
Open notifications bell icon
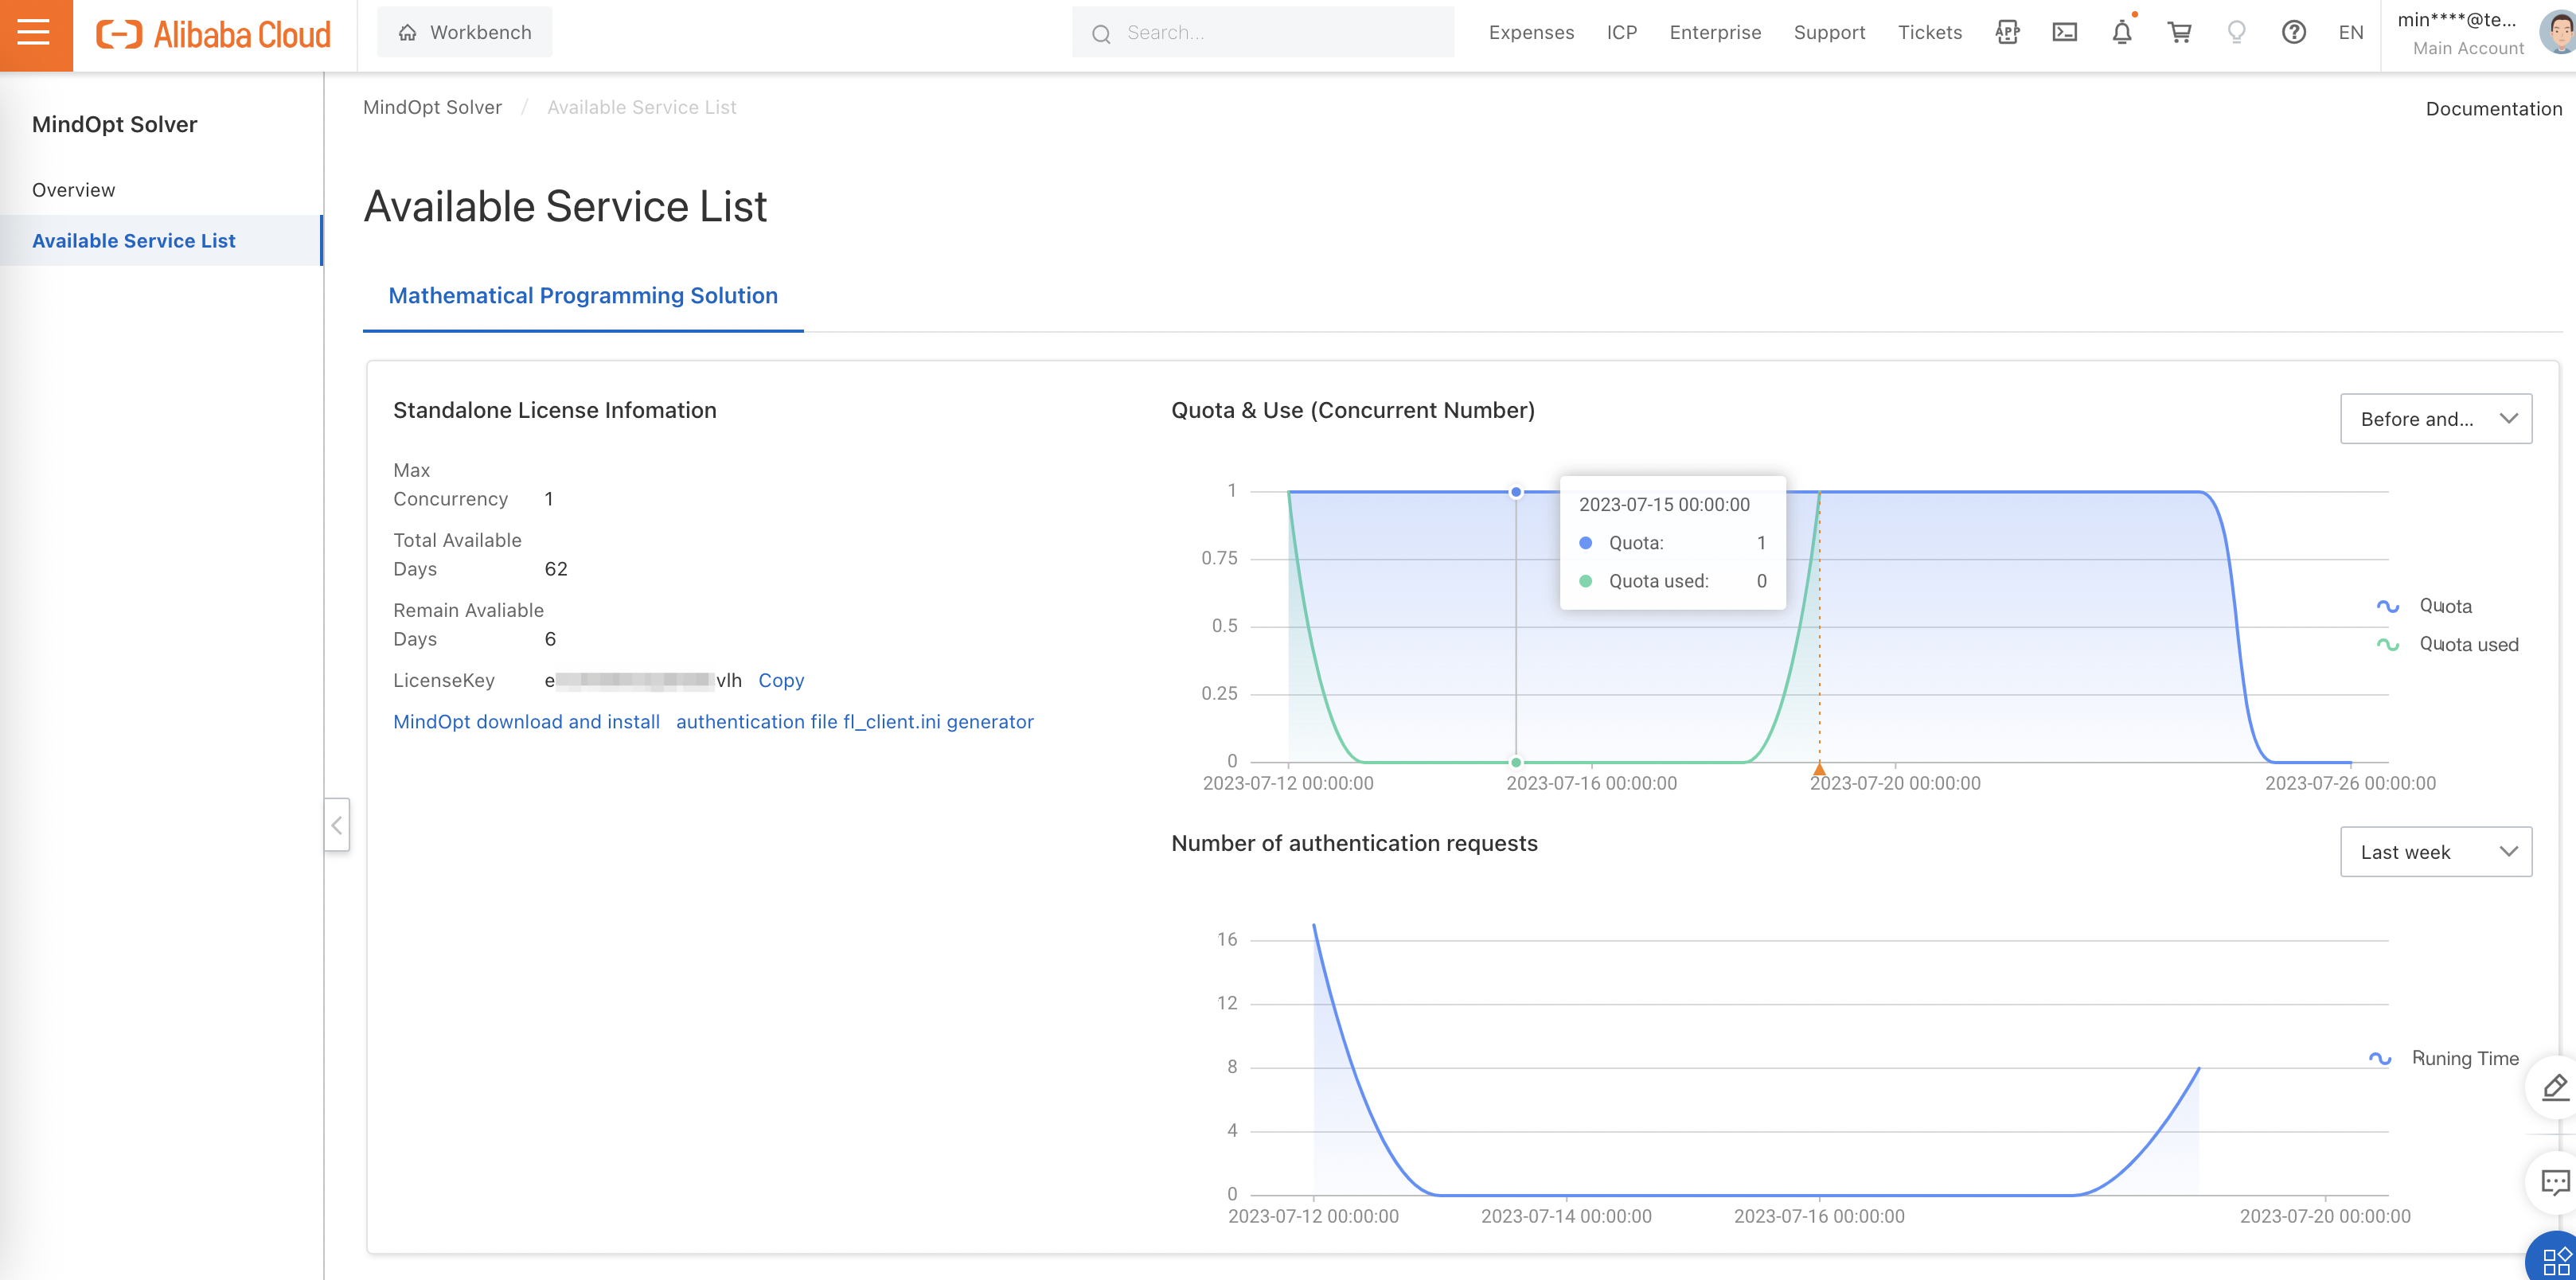[2121, 33]
